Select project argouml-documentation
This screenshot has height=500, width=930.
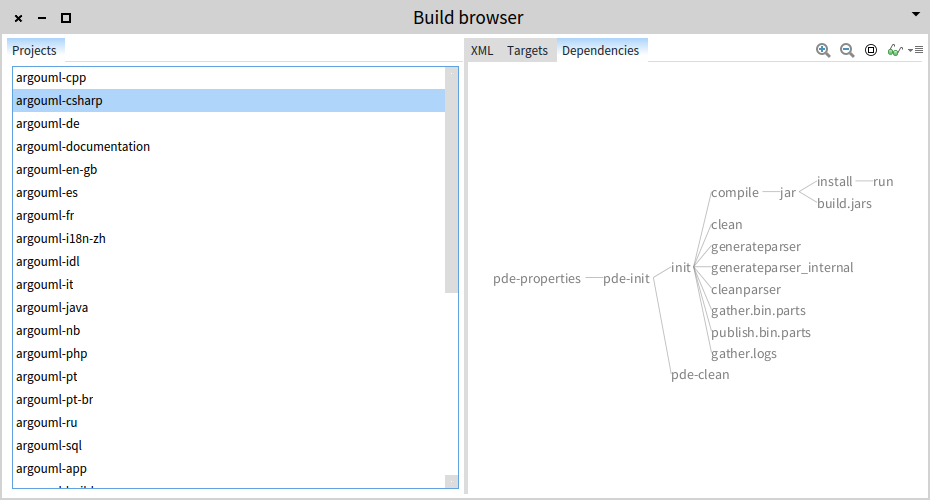click(229, 147)
